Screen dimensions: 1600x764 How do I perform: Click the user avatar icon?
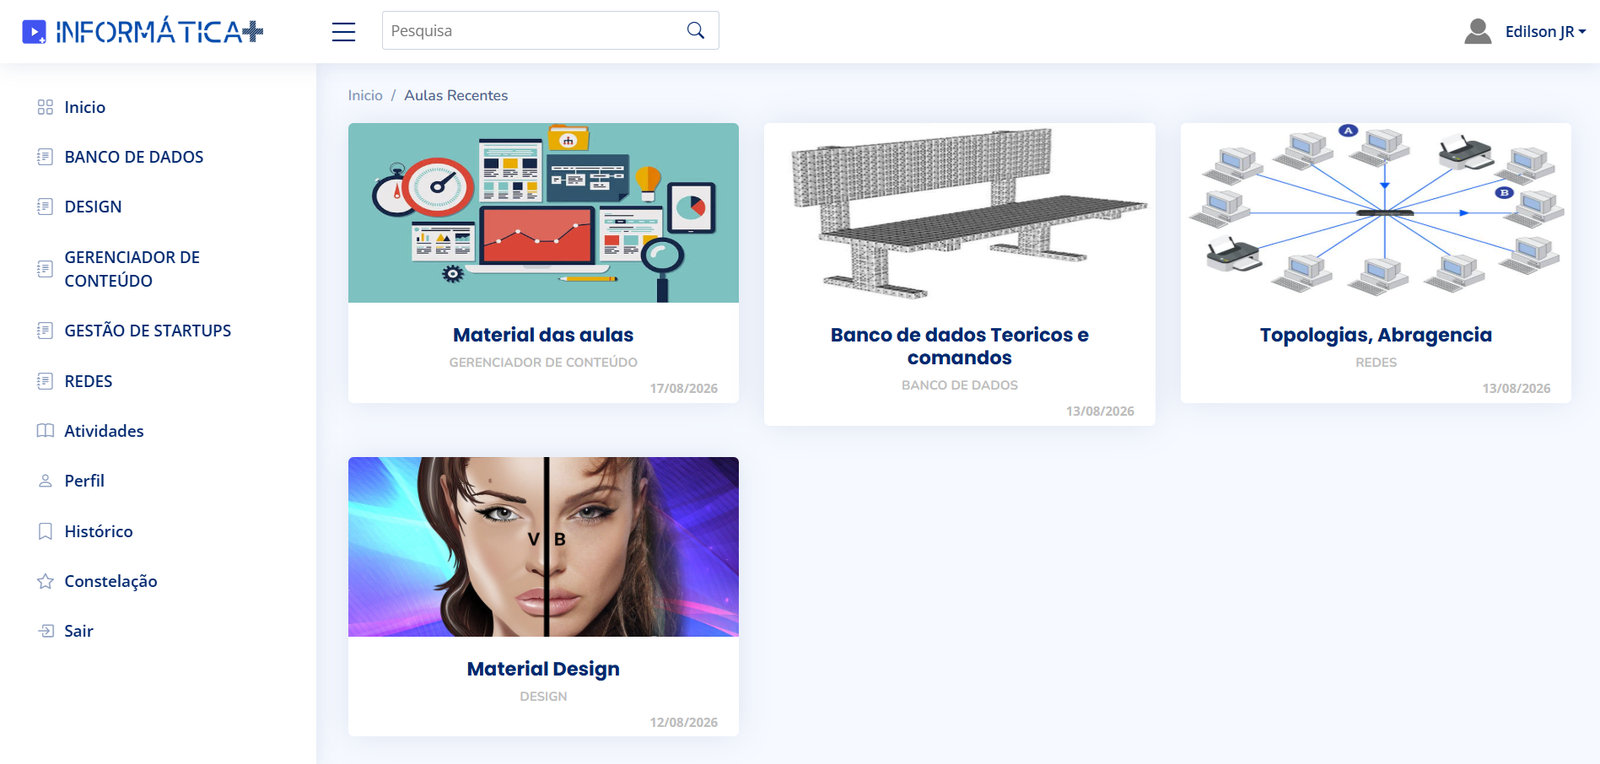1478,32
